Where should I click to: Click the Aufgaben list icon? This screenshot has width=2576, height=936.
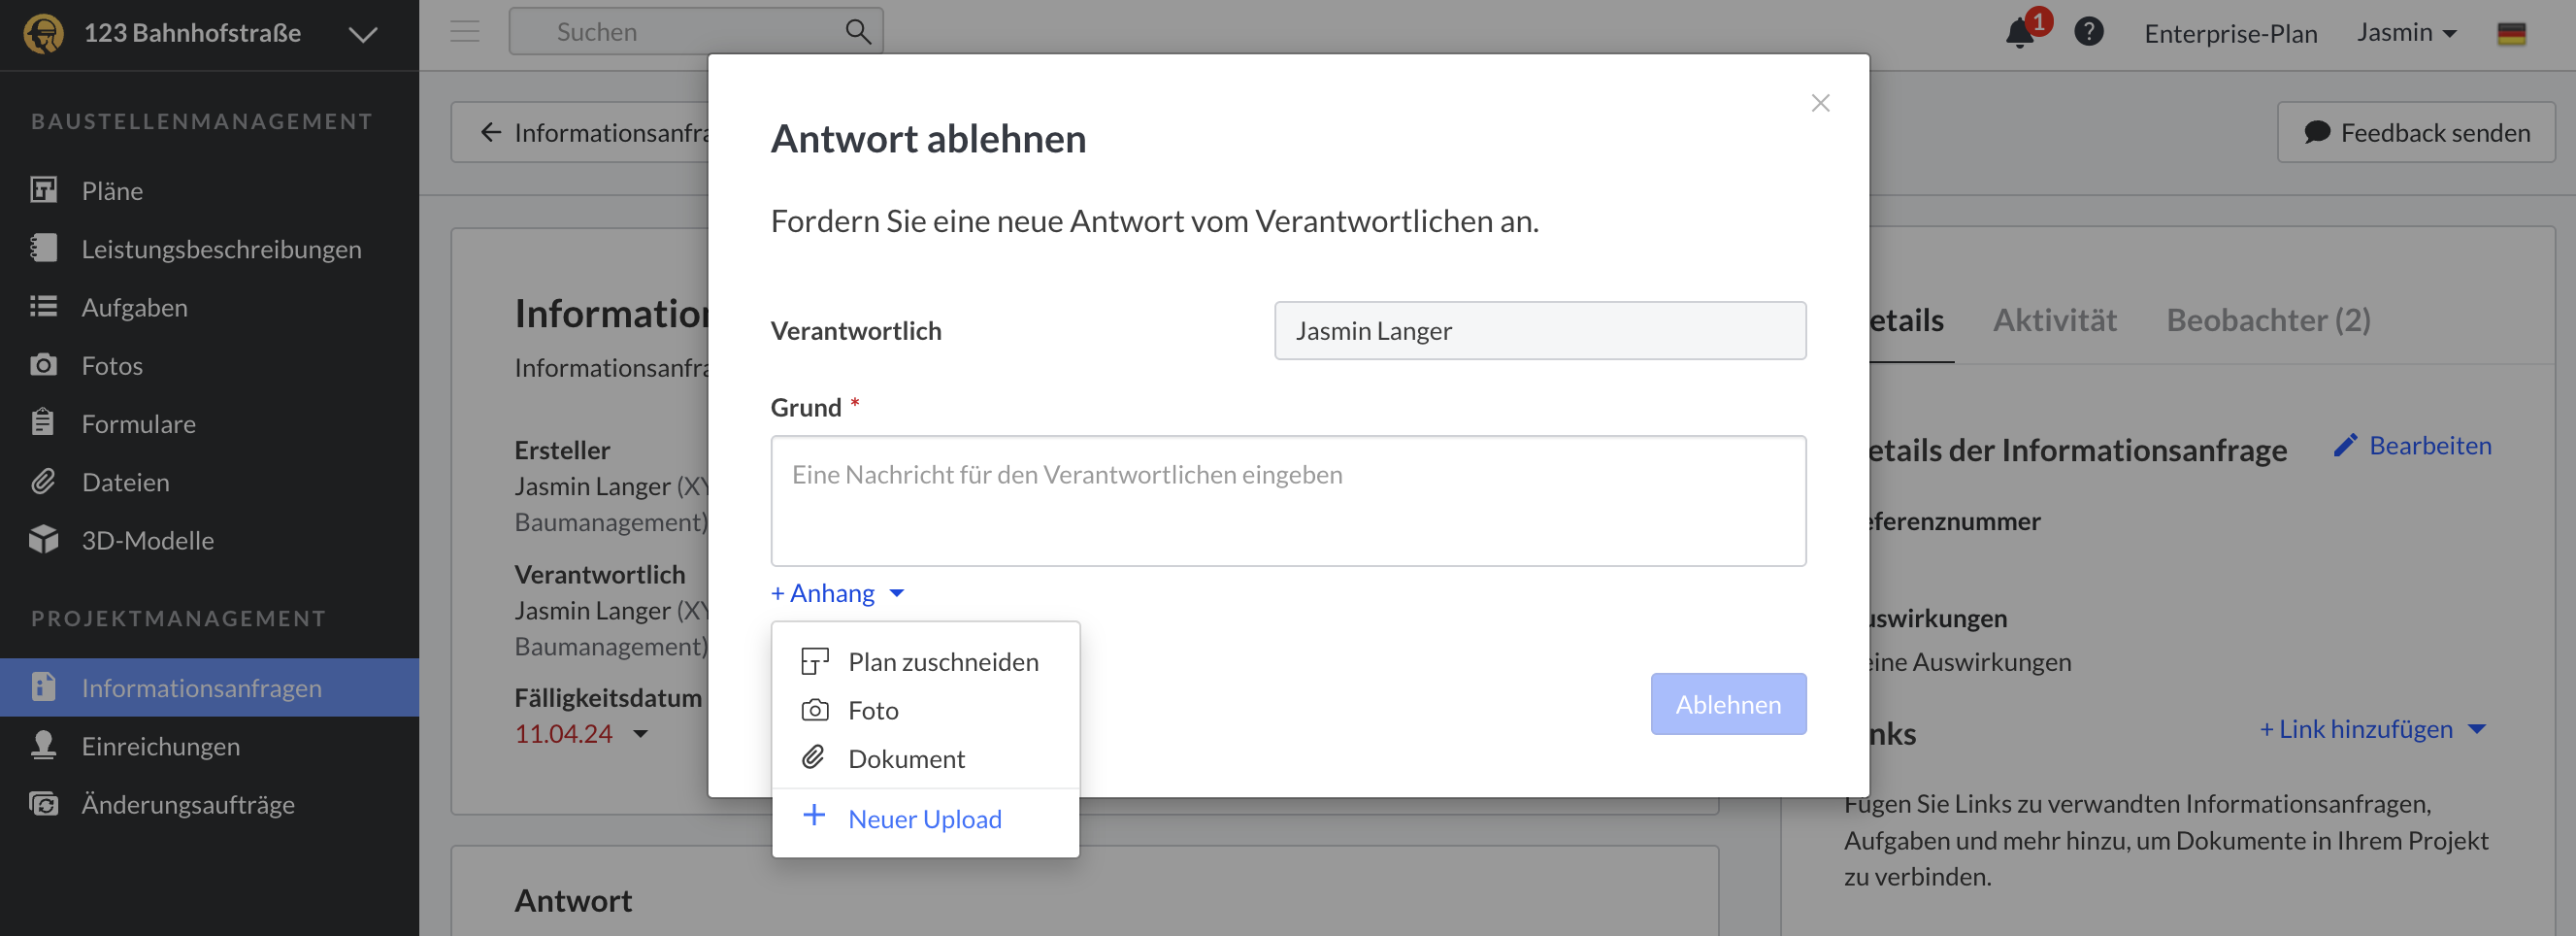point(43,306)
